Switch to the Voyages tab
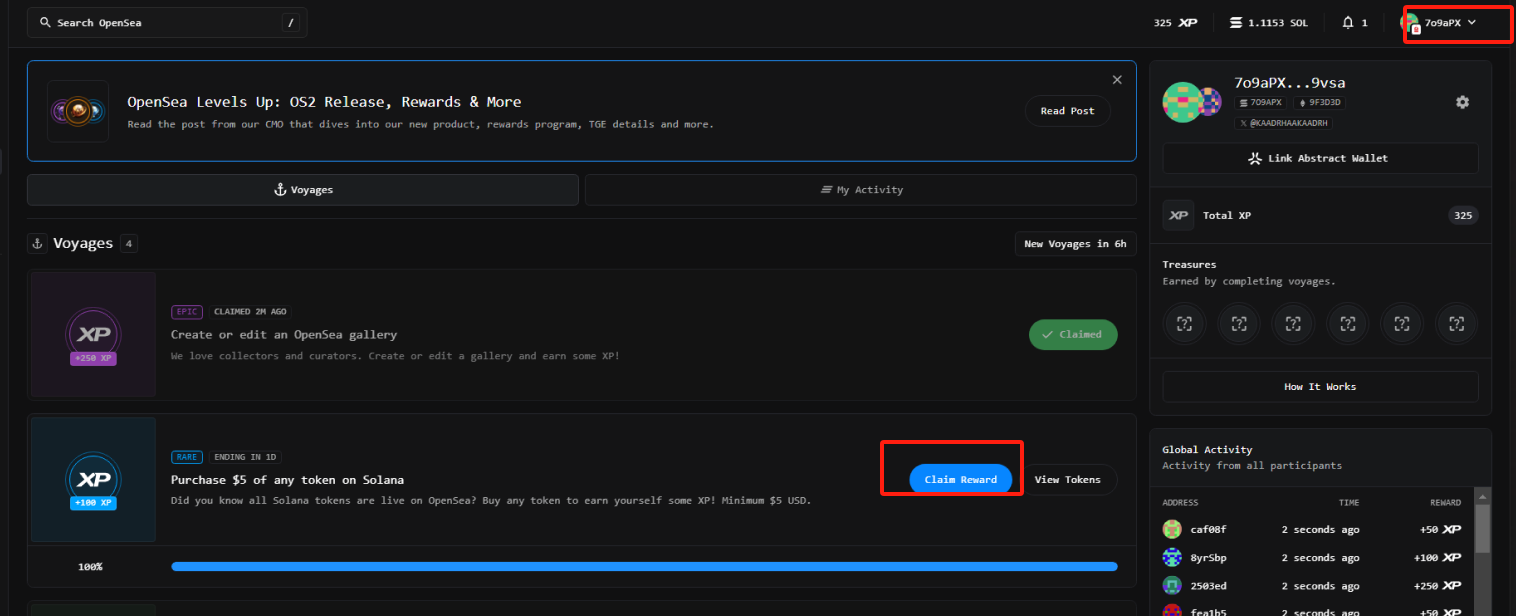1516x616 pixels. tap(303, 189)
